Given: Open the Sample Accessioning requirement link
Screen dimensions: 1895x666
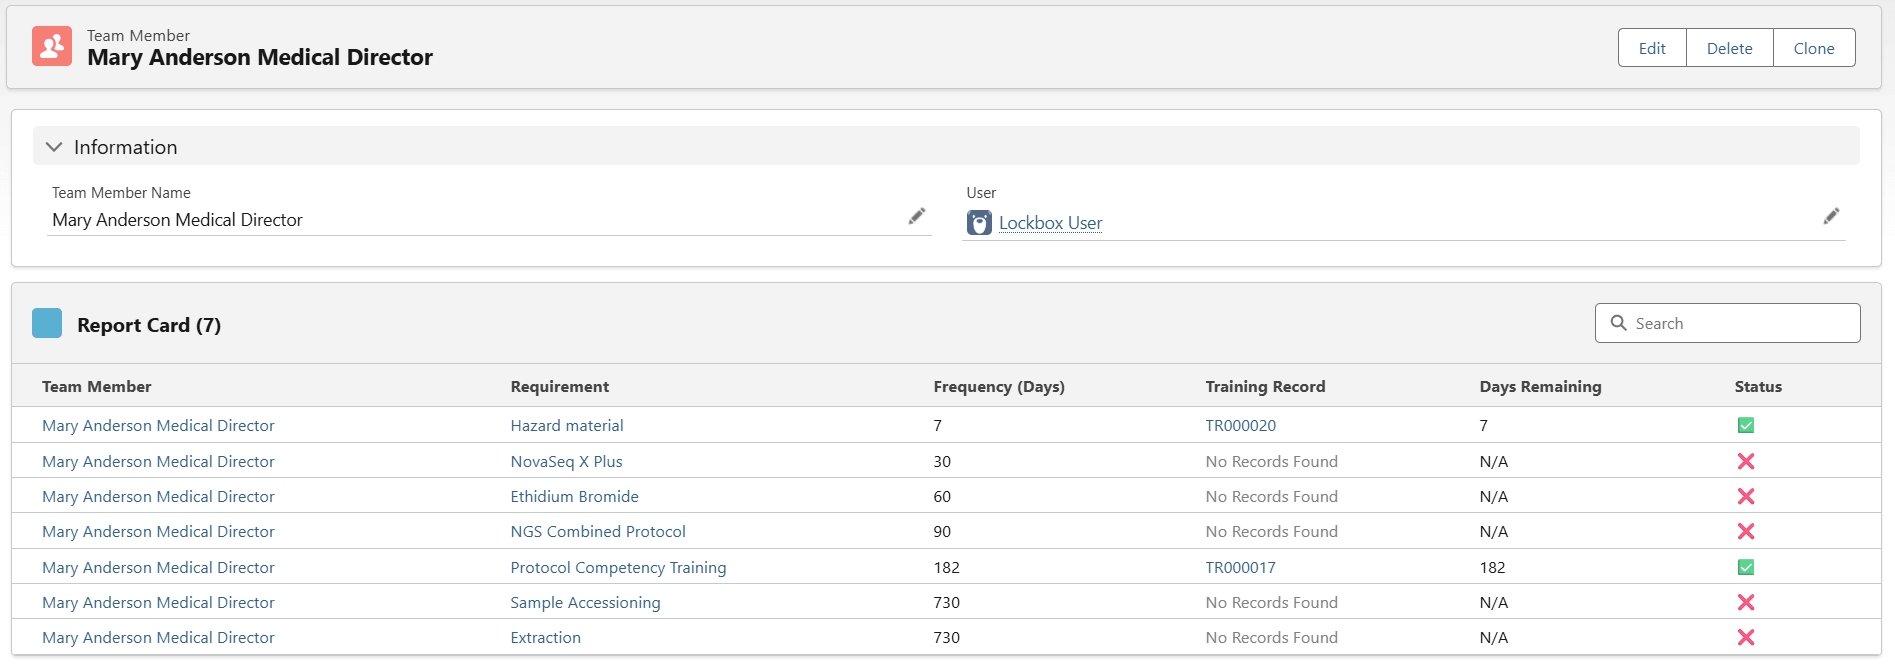Looking at the screenshot, I should [585, 602].
